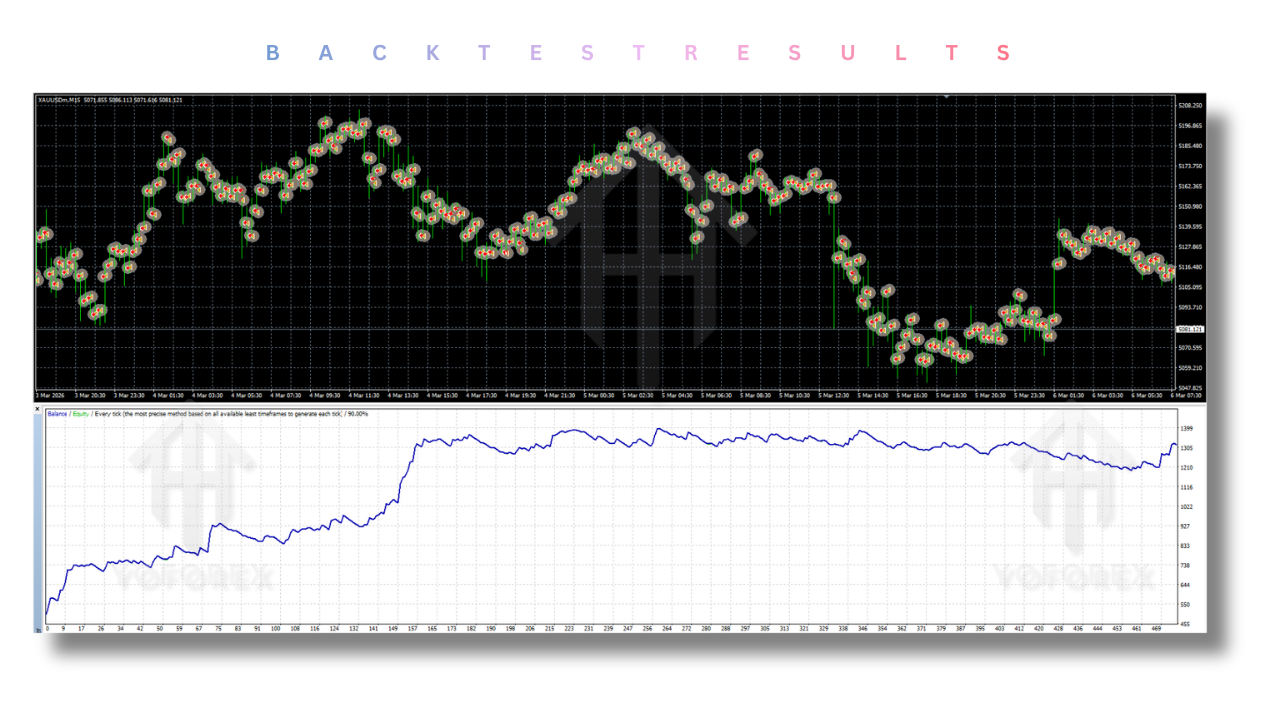Image resolution: width=1280 pixels, height=720 pixels.
Task: Click the 3 Mar 2026 time axis label
Action: click(50, 395)
